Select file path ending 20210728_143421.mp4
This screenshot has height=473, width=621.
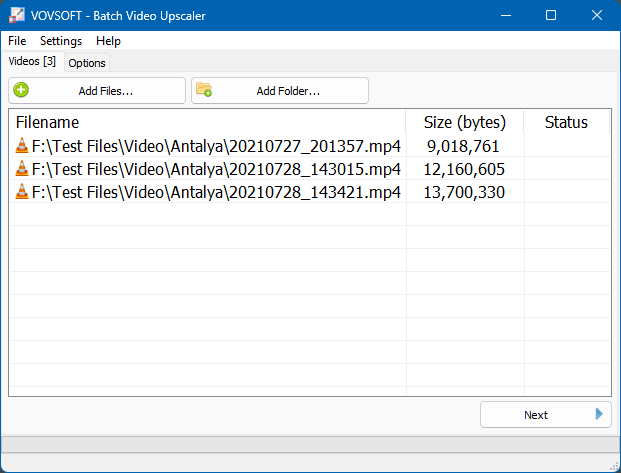[x=216, y=192]
